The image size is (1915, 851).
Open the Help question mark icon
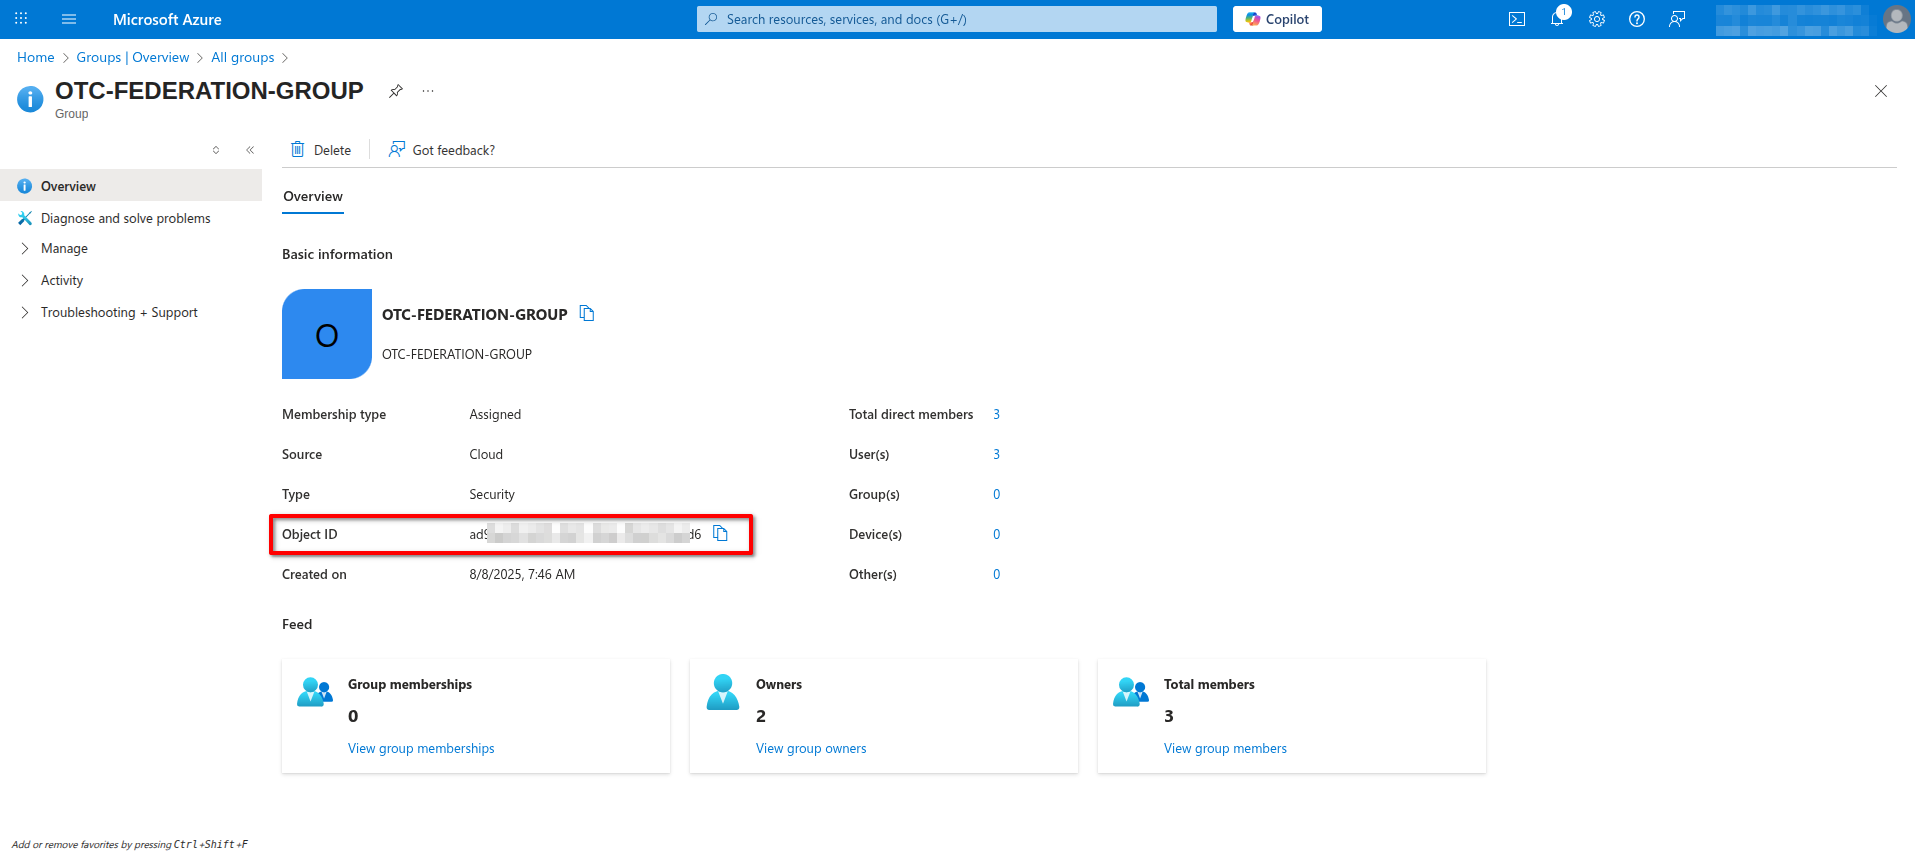coord(1637,19)
